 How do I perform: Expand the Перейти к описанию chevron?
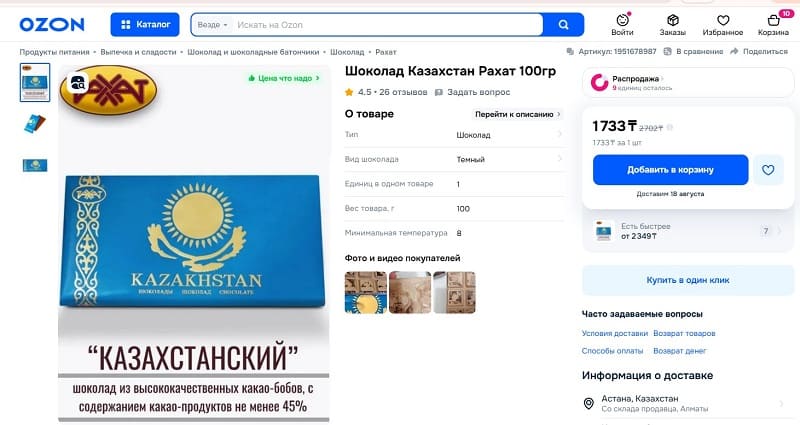click(559, 114)
